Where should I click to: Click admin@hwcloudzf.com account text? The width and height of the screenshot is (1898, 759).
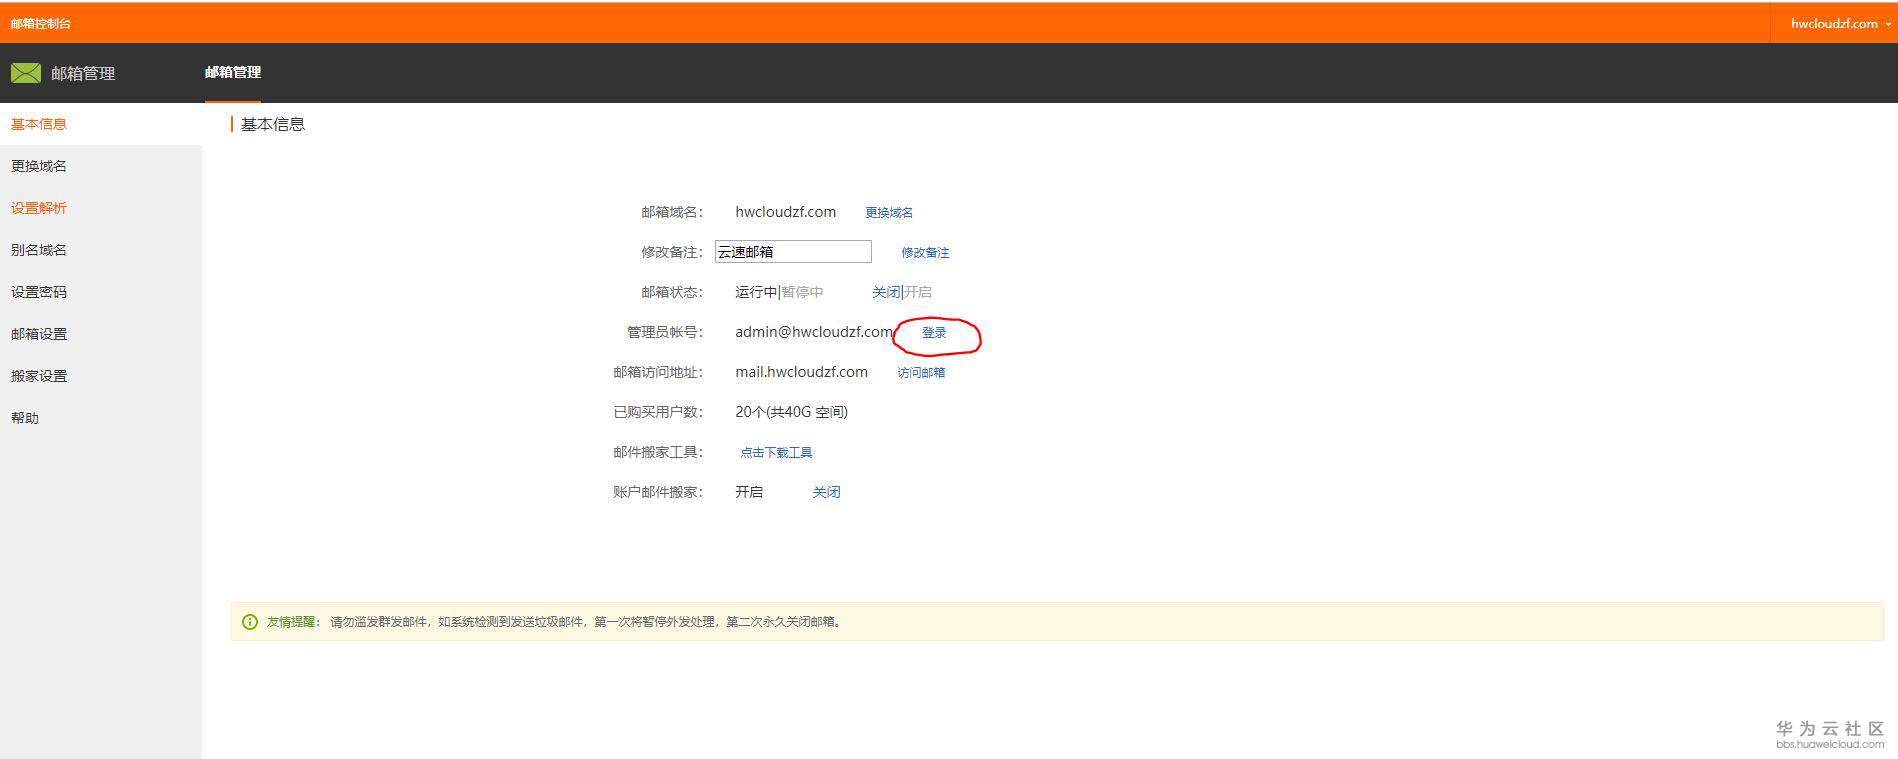click(x=814, y=332)
